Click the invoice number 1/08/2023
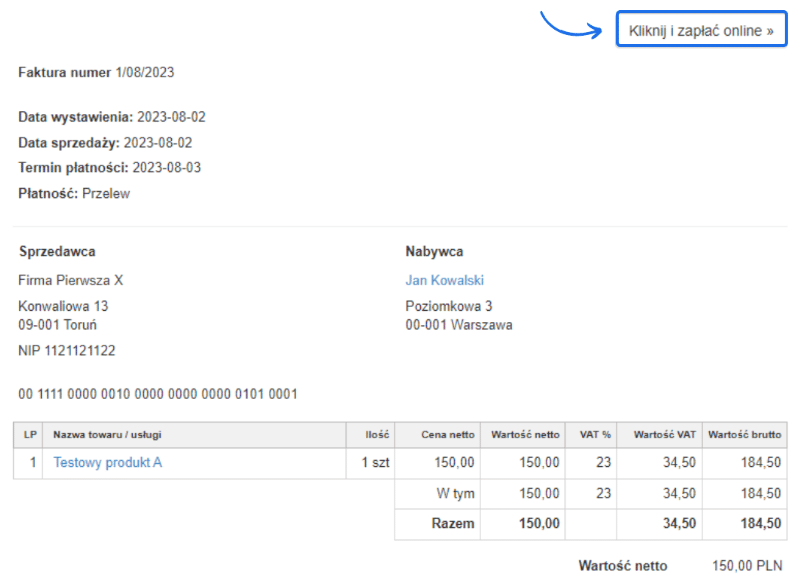This screenshot has height=578, width=794. (145, 72)
